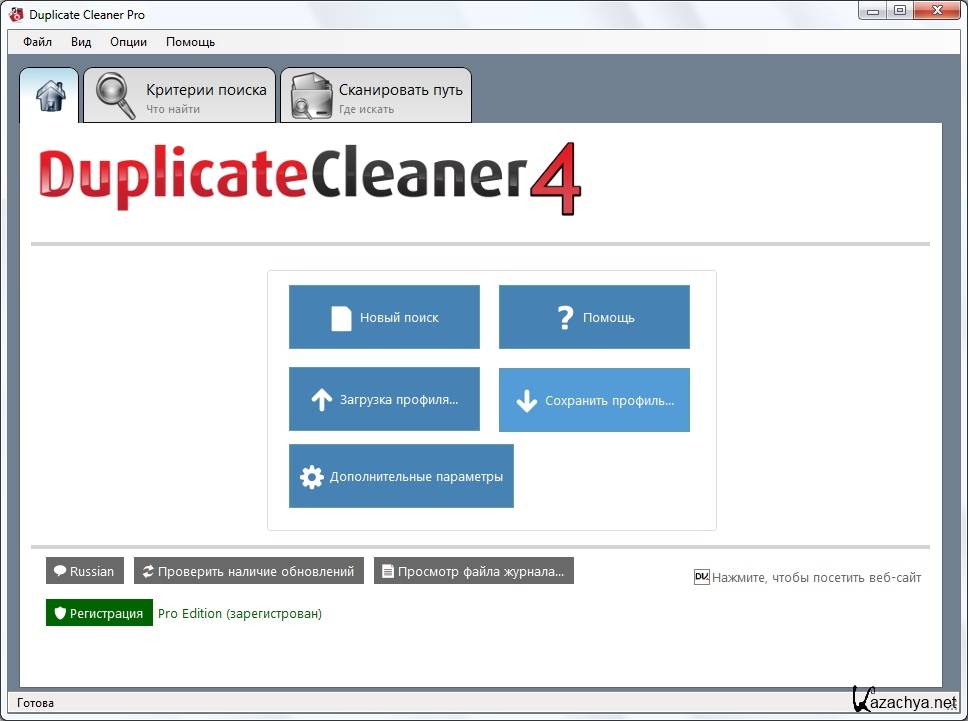This screenshot has height=721, width=968.
Task: Click the gear icon for Дополнительные параметры
Action: pos(312,477)
